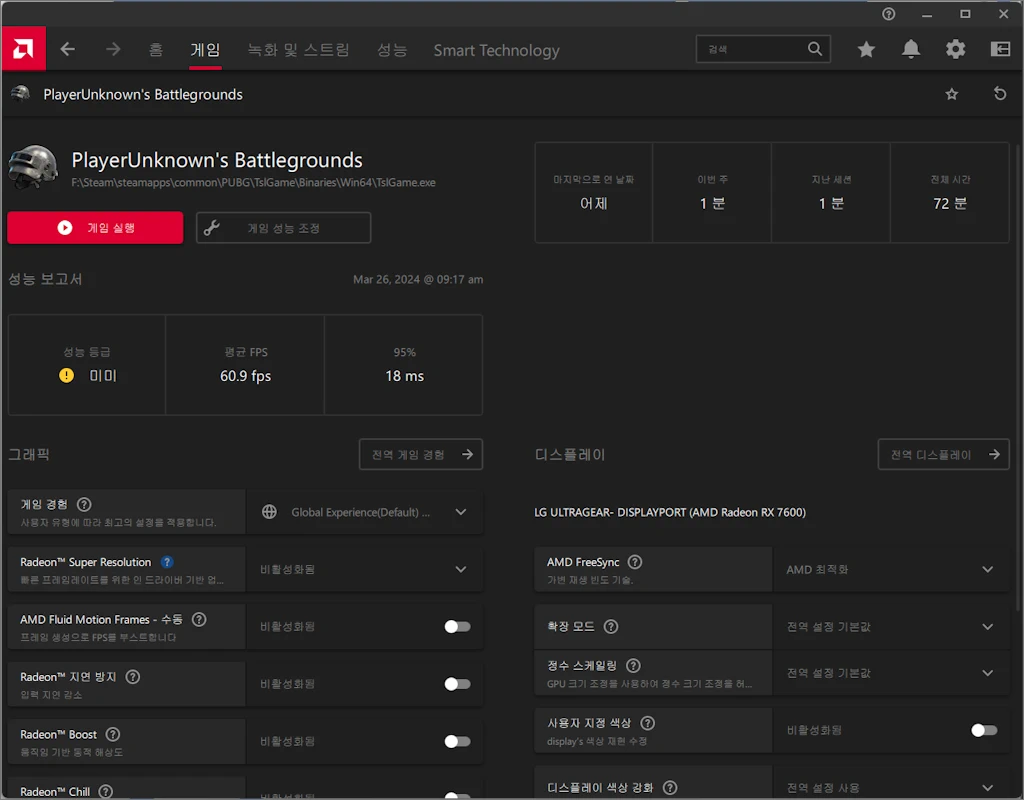
Task: Go back with the left arrow
Action: point(68,49)
